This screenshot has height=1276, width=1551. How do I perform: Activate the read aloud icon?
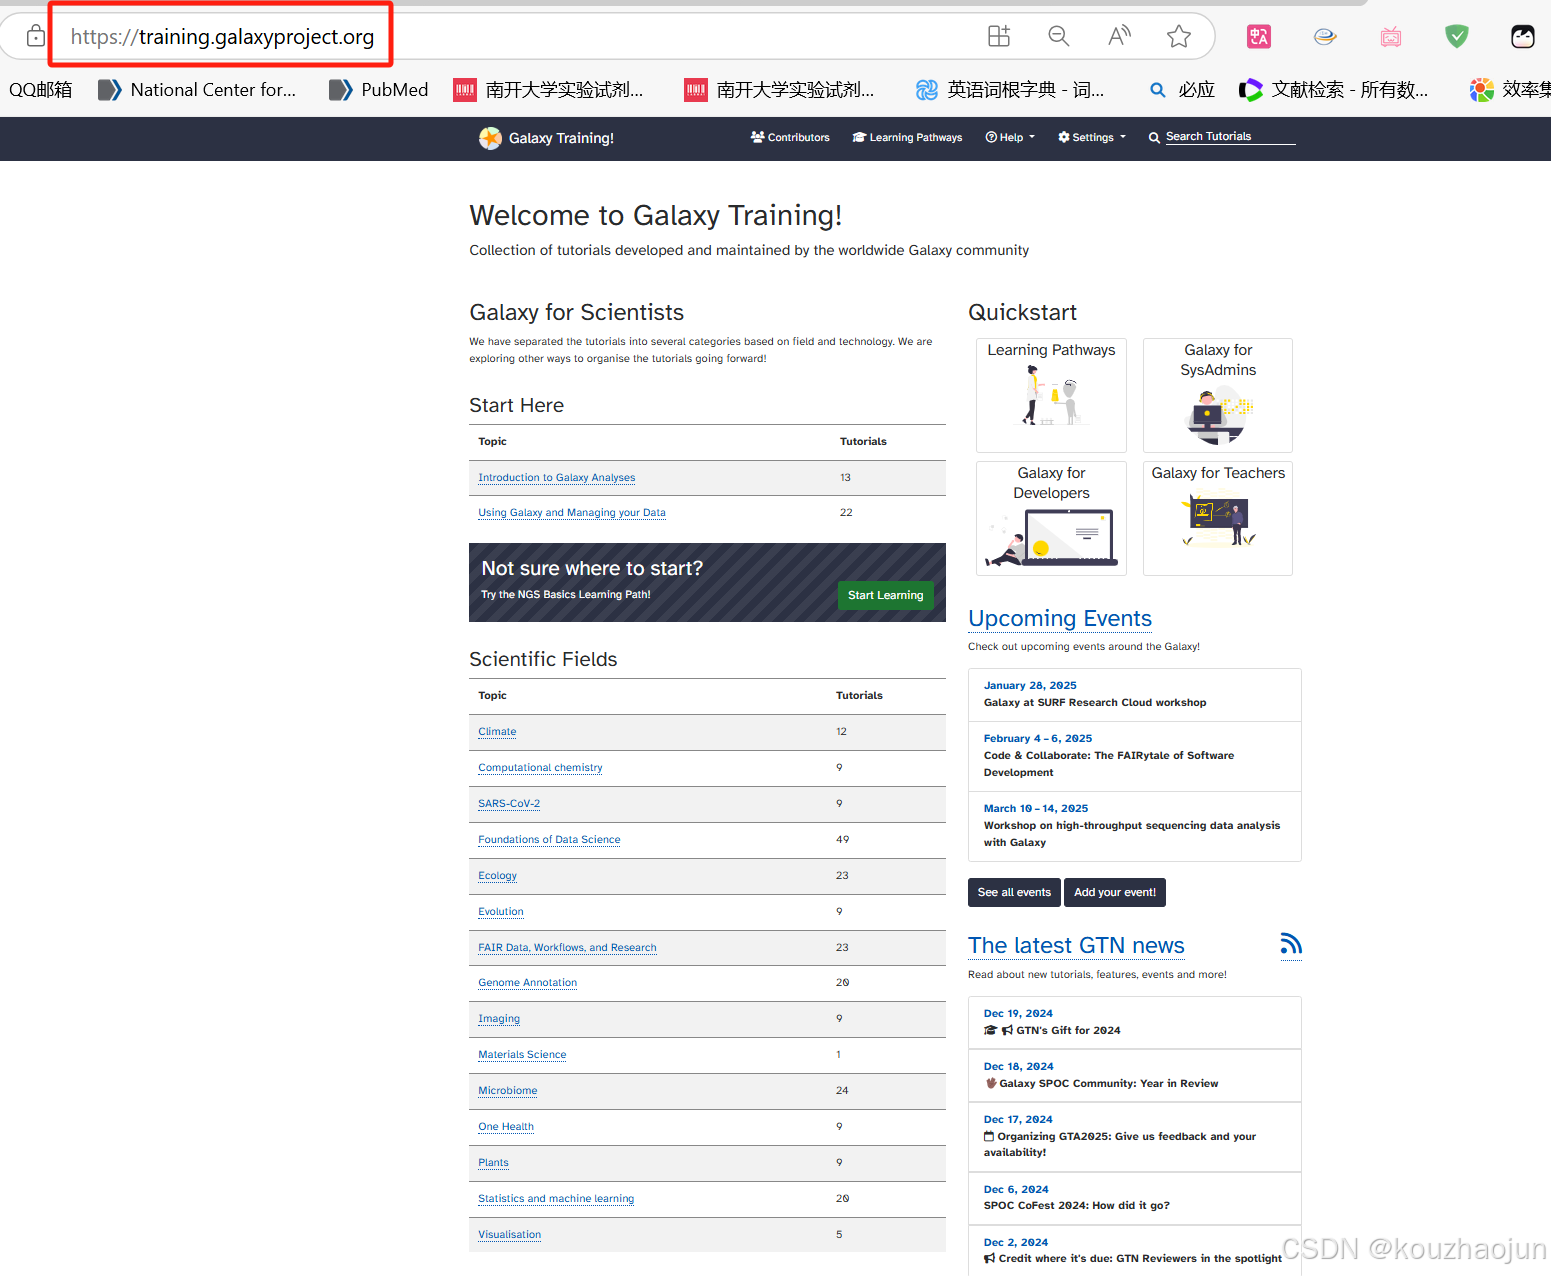click(x=1119, y=37)
